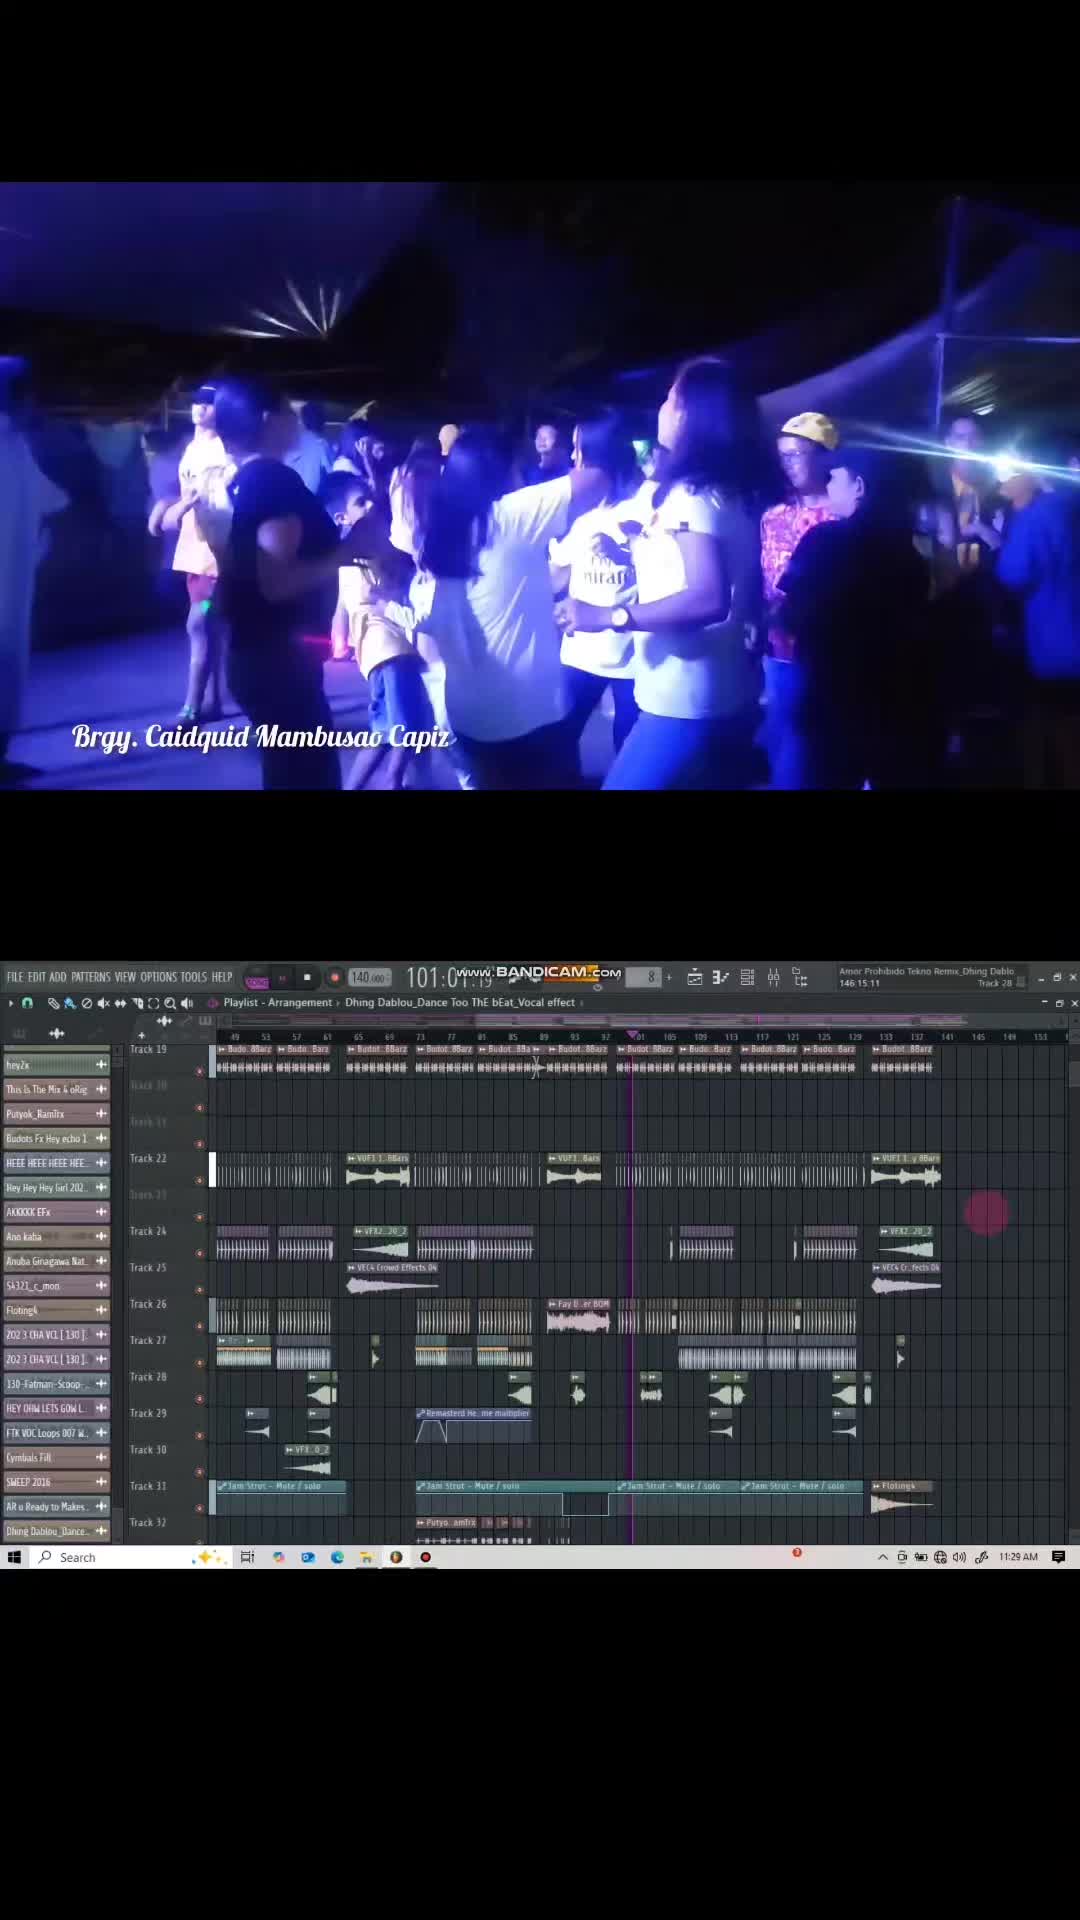Open the Windows Start menu
This screenshot has width=1080, height=1920.
pyautogui.click(x=14, y=1557)
